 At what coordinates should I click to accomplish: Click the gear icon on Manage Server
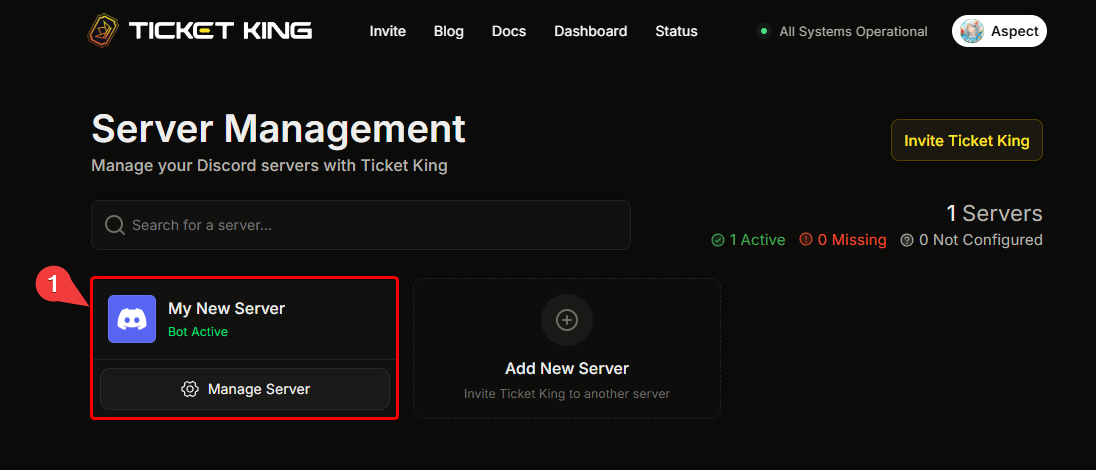pyautogui.click(x=190, y=389)
